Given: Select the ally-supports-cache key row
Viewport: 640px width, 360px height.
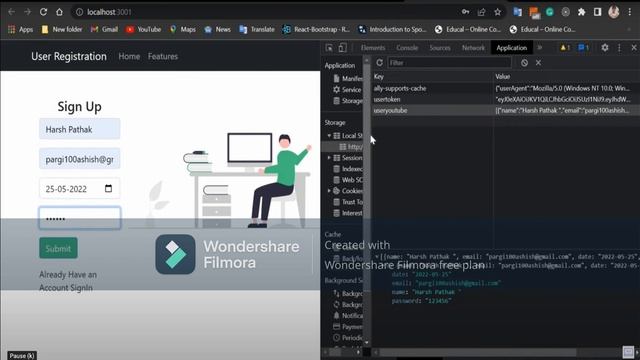Looking at the screenshot, I should [505, 88].
